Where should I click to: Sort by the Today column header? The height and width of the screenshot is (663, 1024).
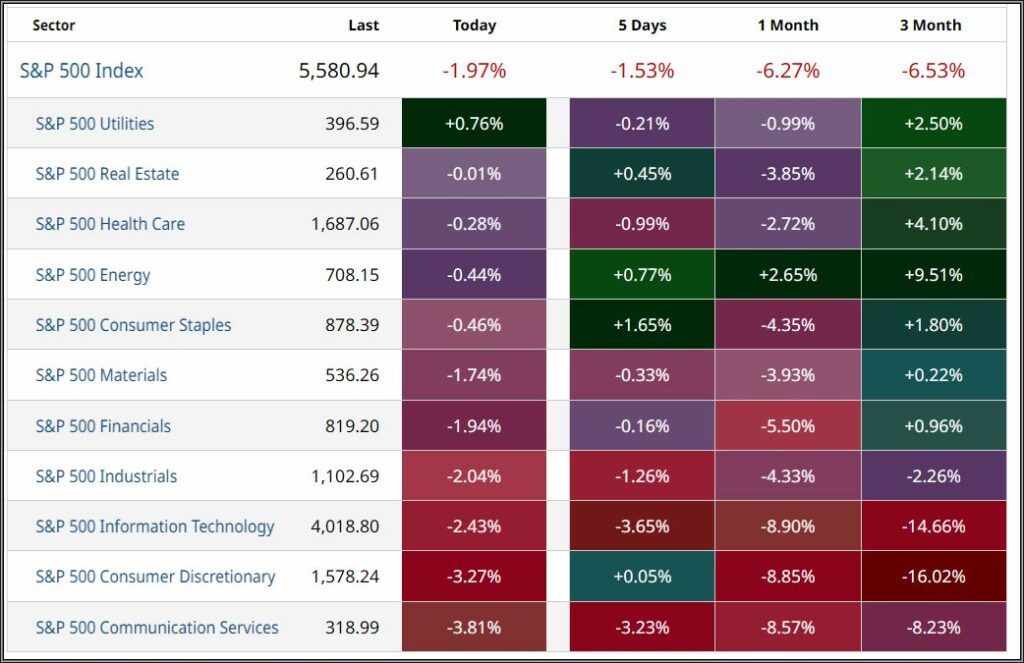click(474, 26)
